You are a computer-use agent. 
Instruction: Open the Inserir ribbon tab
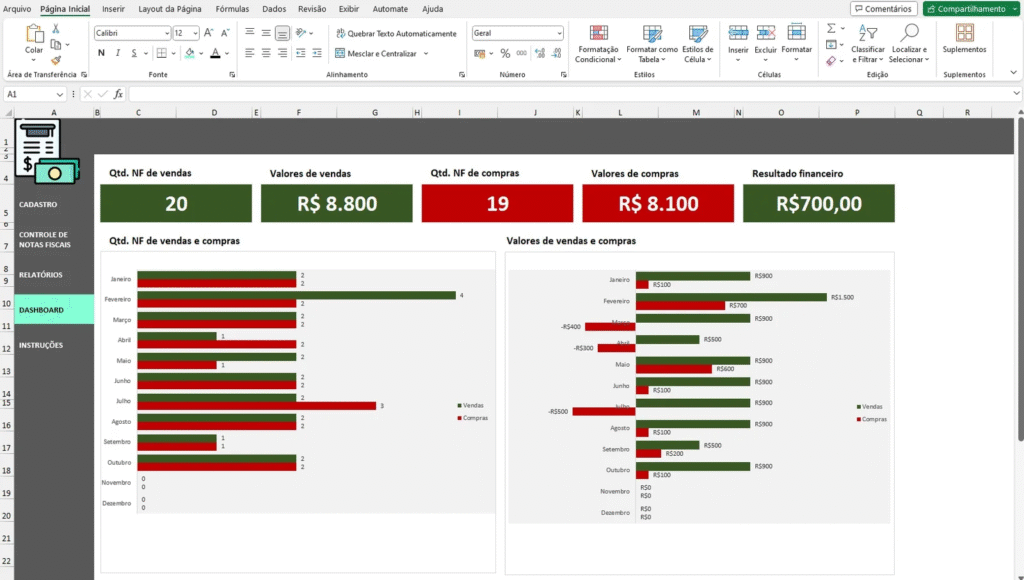(113, 9)
